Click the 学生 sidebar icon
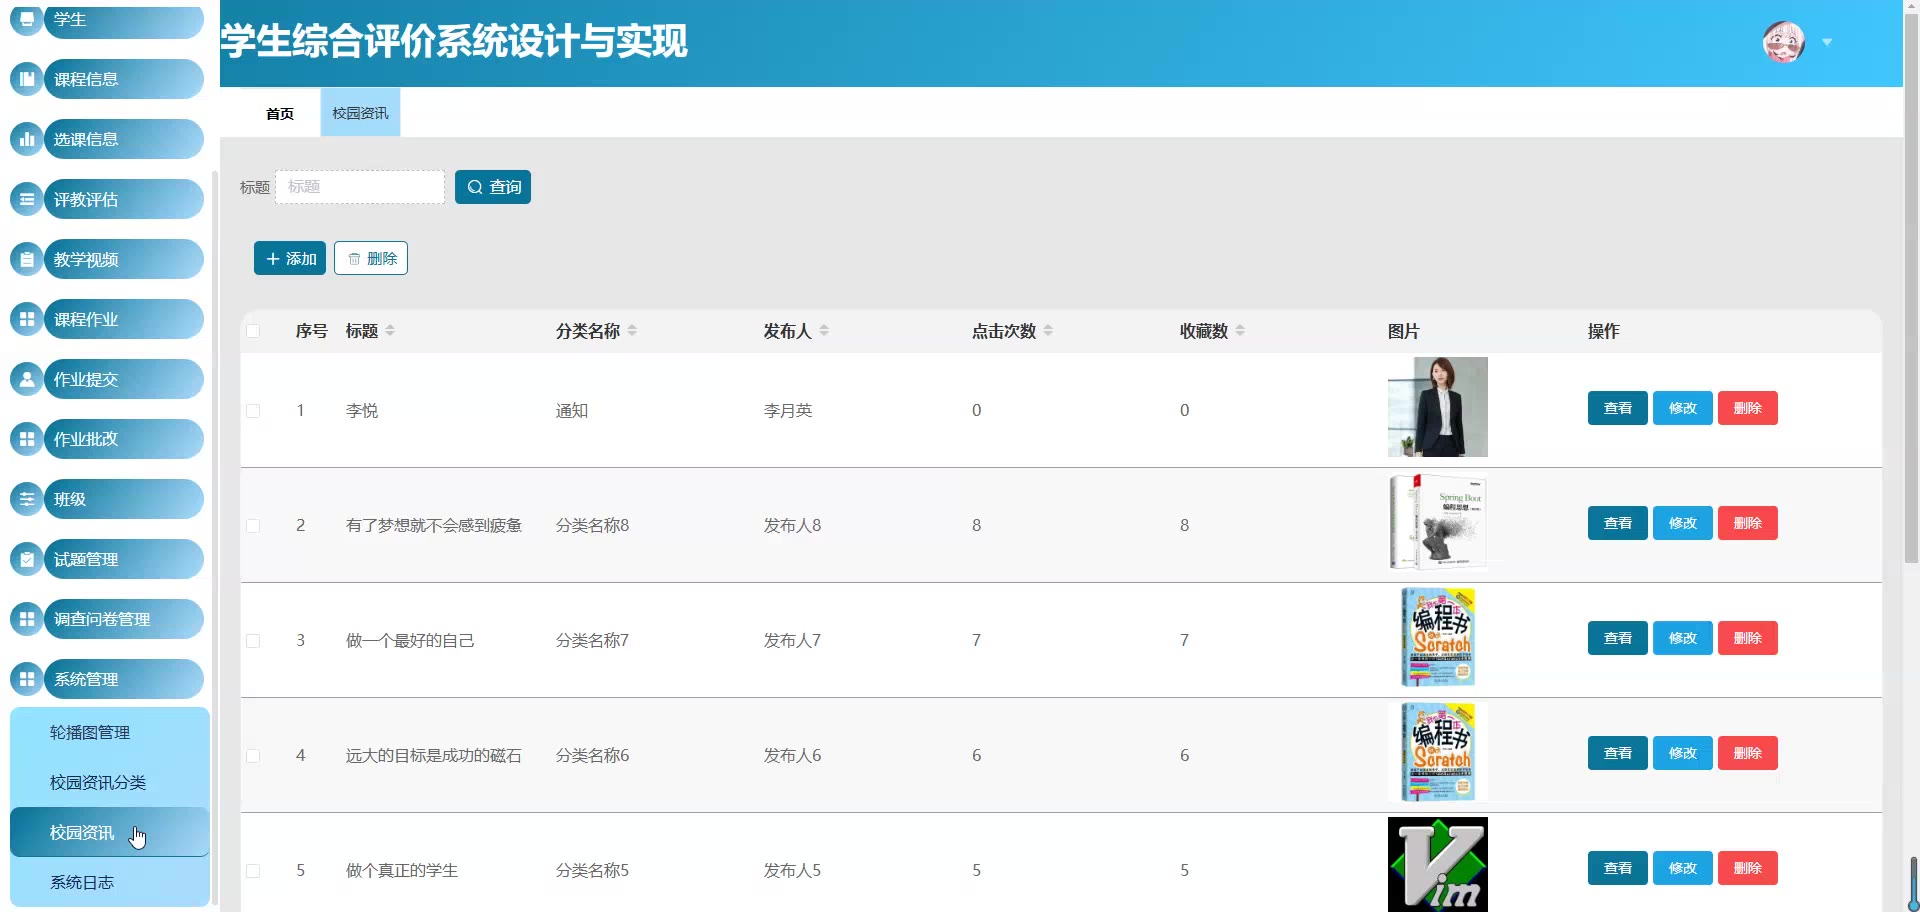The image size is (1920, 912). (27, 19)
